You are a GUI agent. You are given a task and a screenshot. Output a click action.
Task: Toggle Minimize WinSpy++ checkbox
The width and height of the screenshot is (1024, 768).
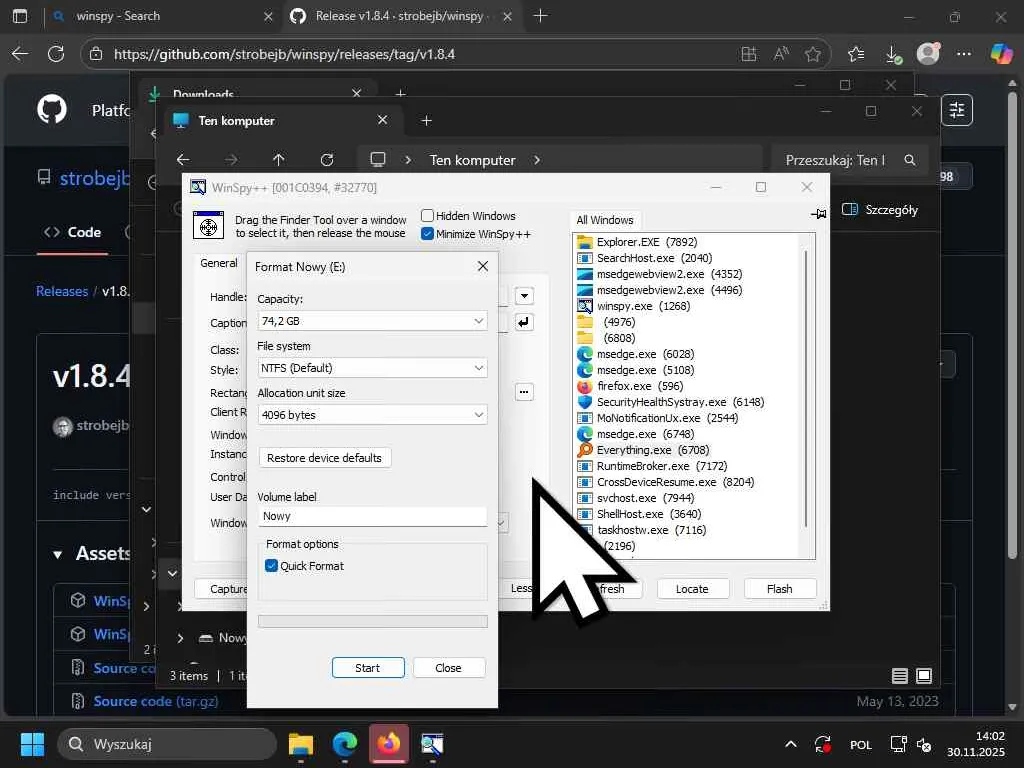click(427, 234)
